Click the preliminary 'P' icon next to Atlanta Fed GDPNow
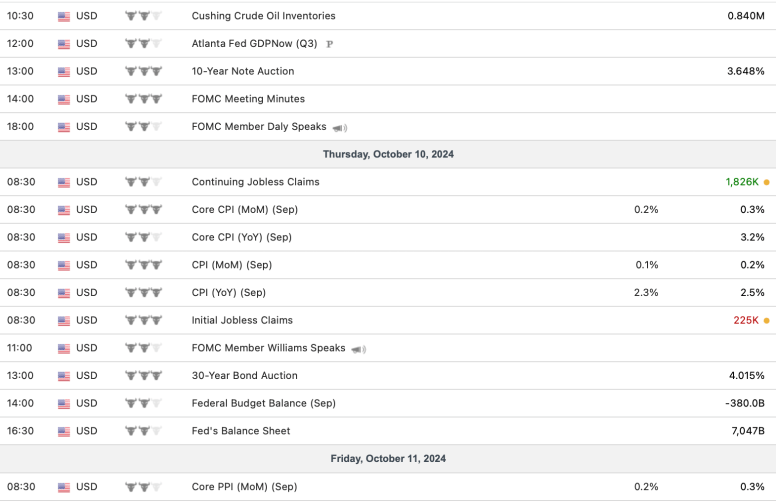776x503 pixels. pos(330,44)
